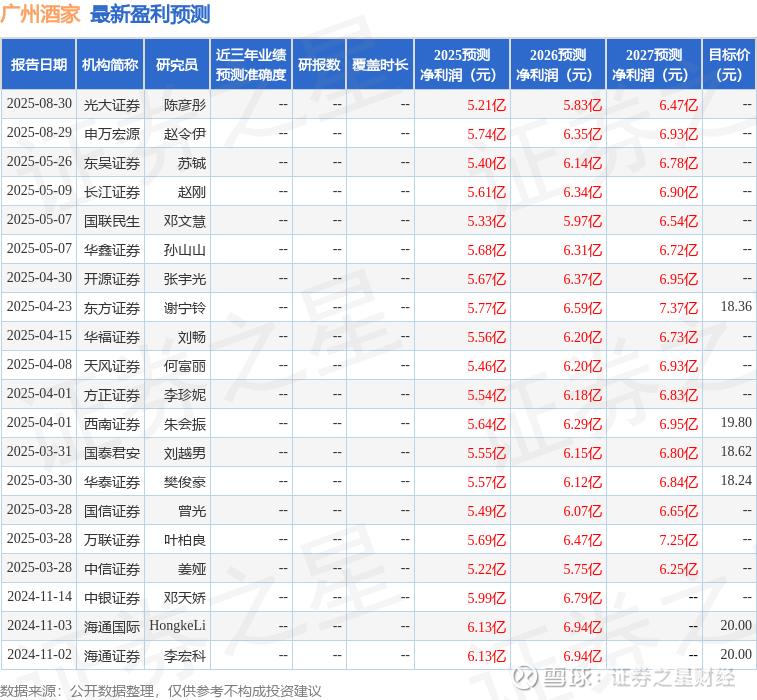This screenshot has height=700, width=757.
Task: Click the 2027预测净利润 column header
Action: point(654,65)
